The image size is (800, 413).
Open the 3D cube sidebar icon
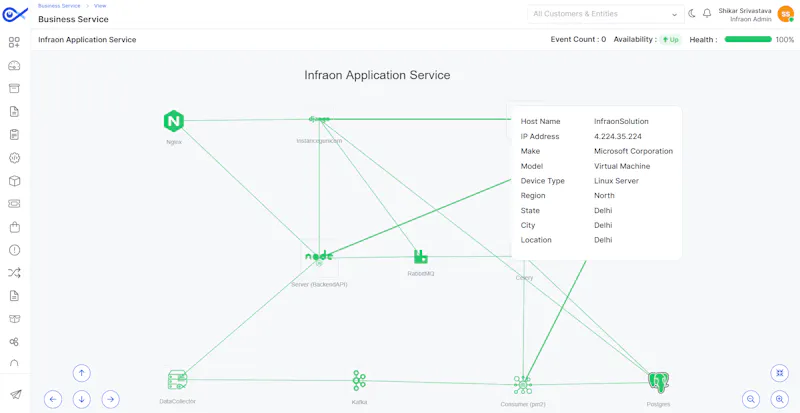point(14,181)
